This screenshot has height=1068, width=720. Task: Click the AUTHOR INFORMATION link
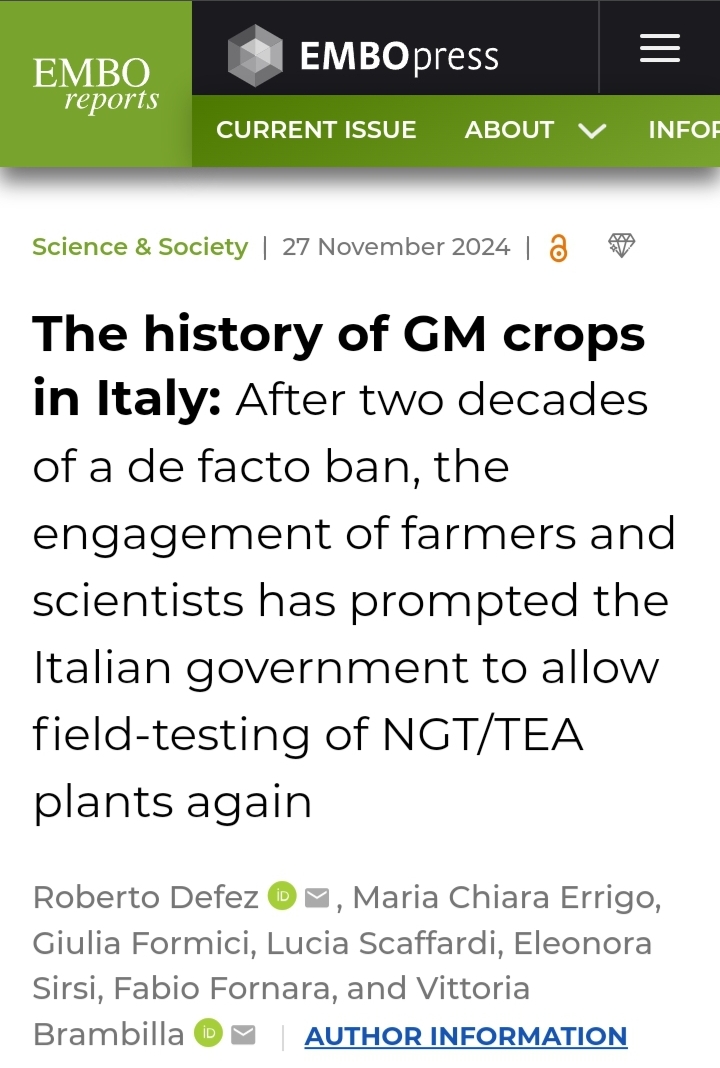point(465,1036)
